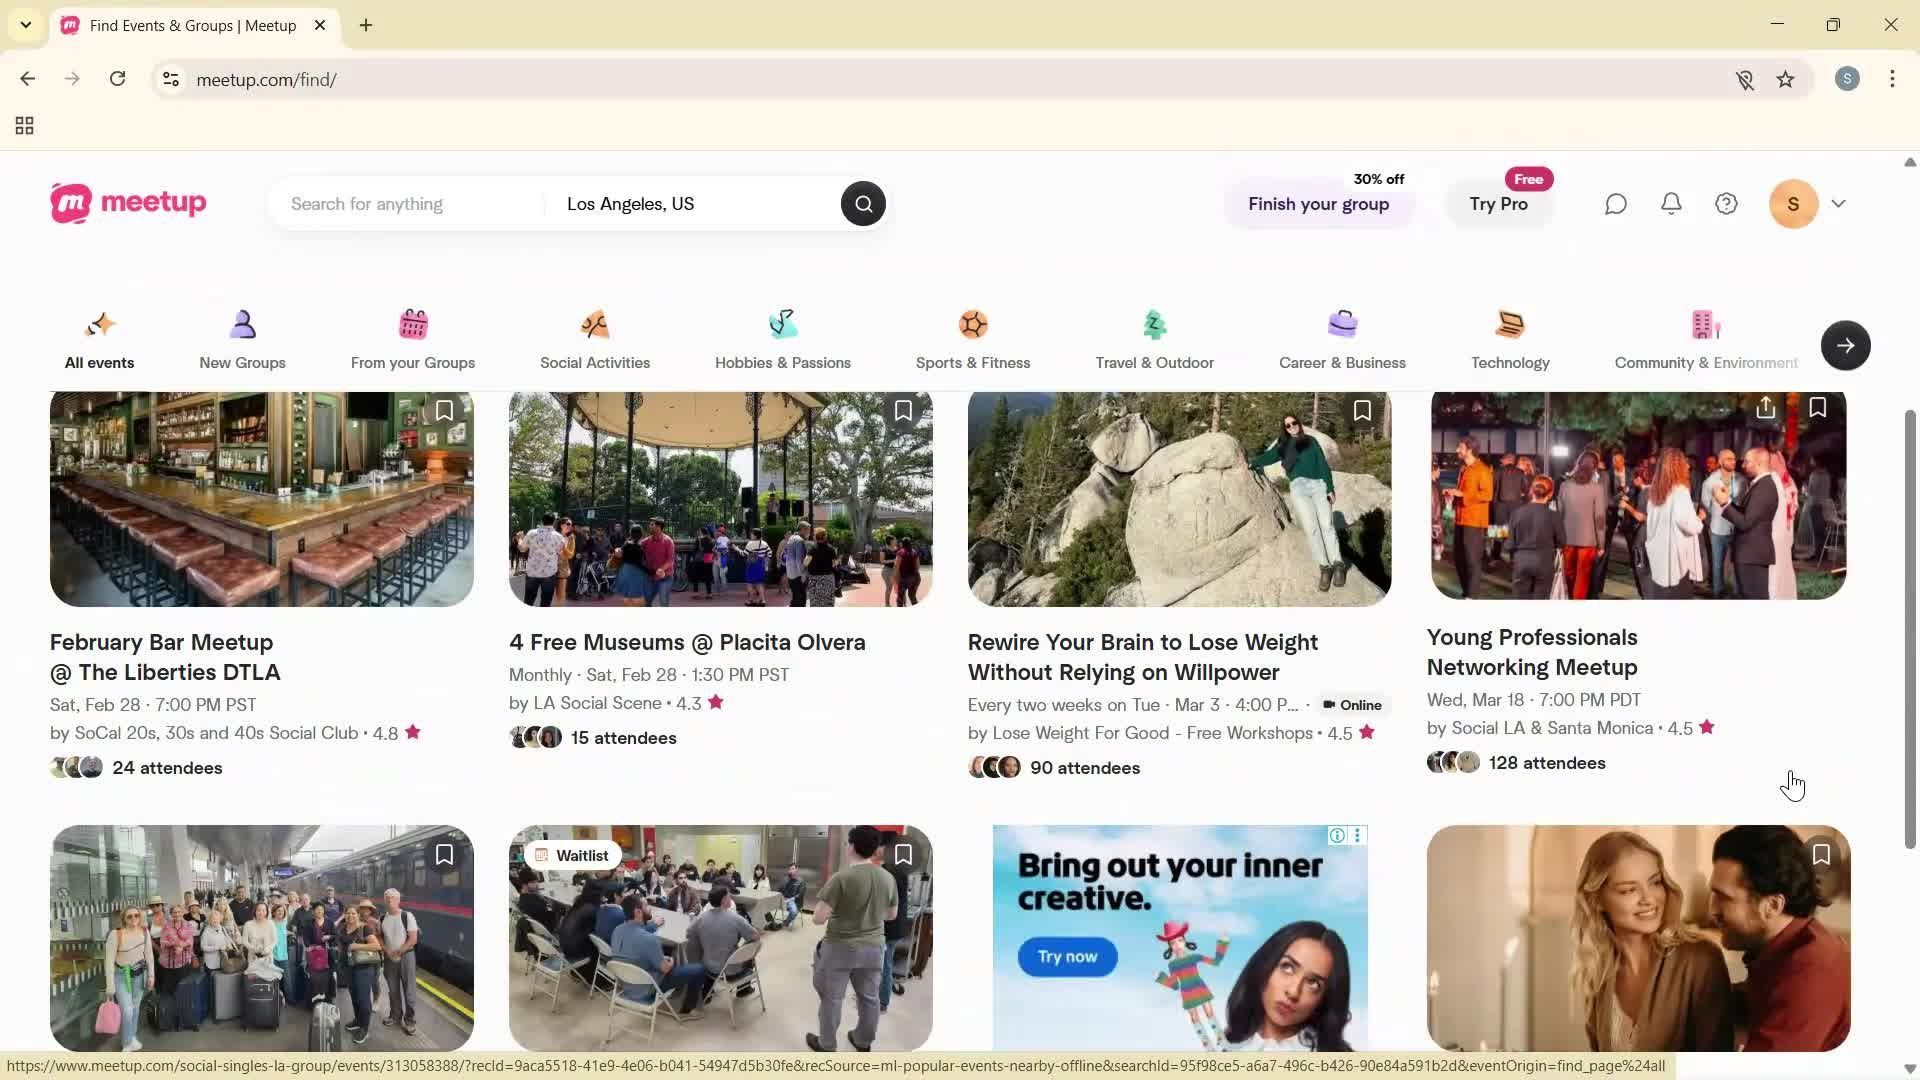Select the Sports & Fitness category

pyautogui.click(x=973, y=340)
